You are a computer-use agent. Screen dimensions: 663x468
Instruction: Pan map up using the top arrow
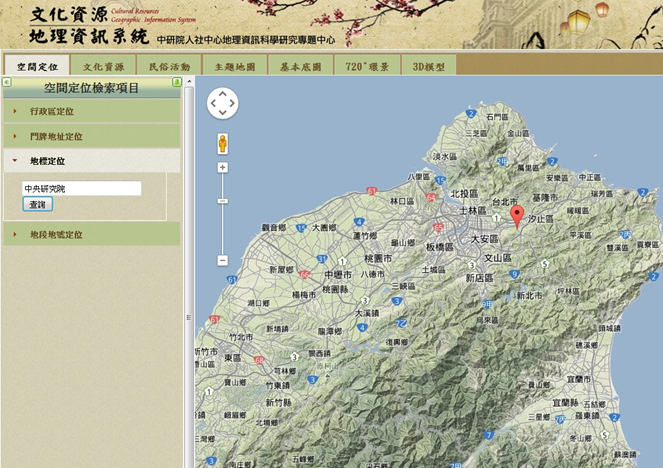pyautogui.click(x=222, y=92)
